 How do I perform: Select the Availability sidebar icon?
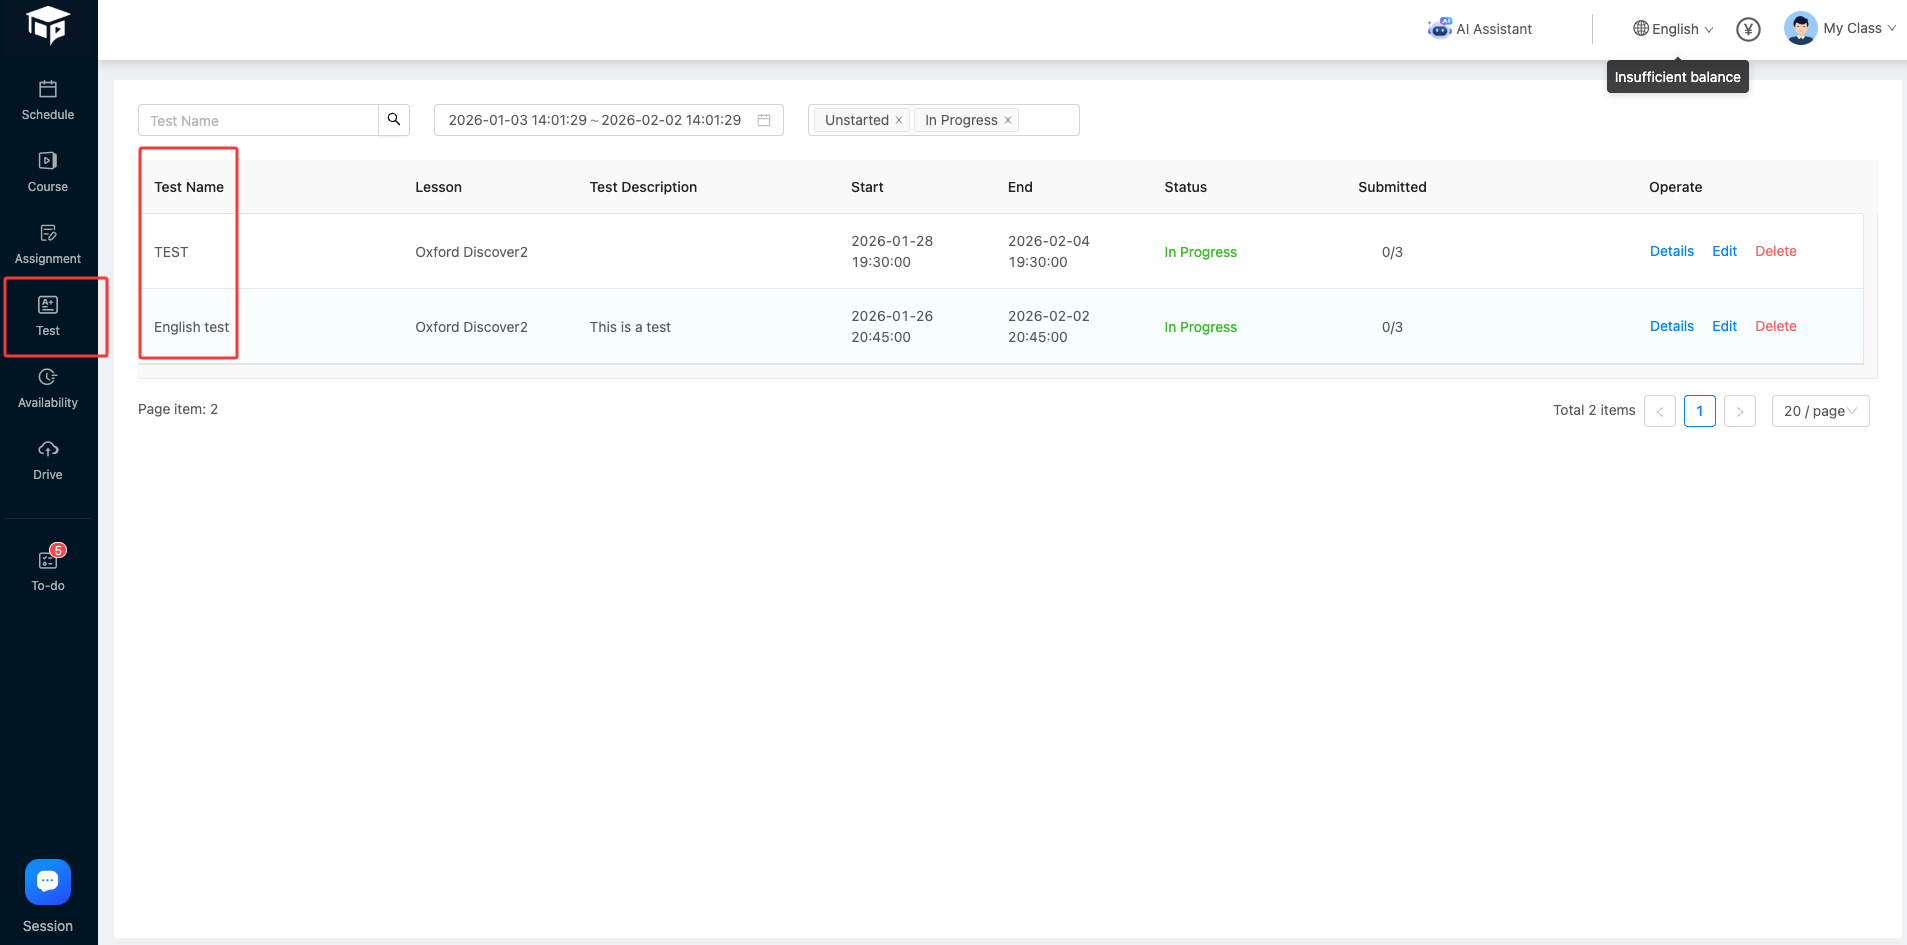coord(48,388)
